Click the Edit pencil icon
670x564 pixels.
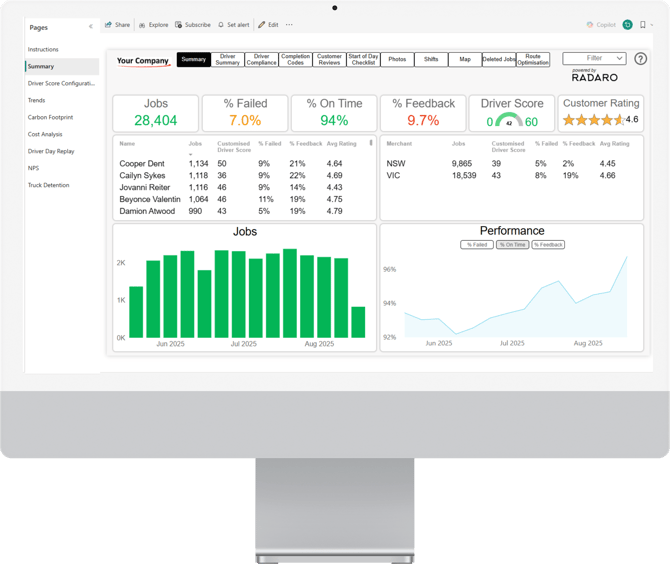pos(262,25)
